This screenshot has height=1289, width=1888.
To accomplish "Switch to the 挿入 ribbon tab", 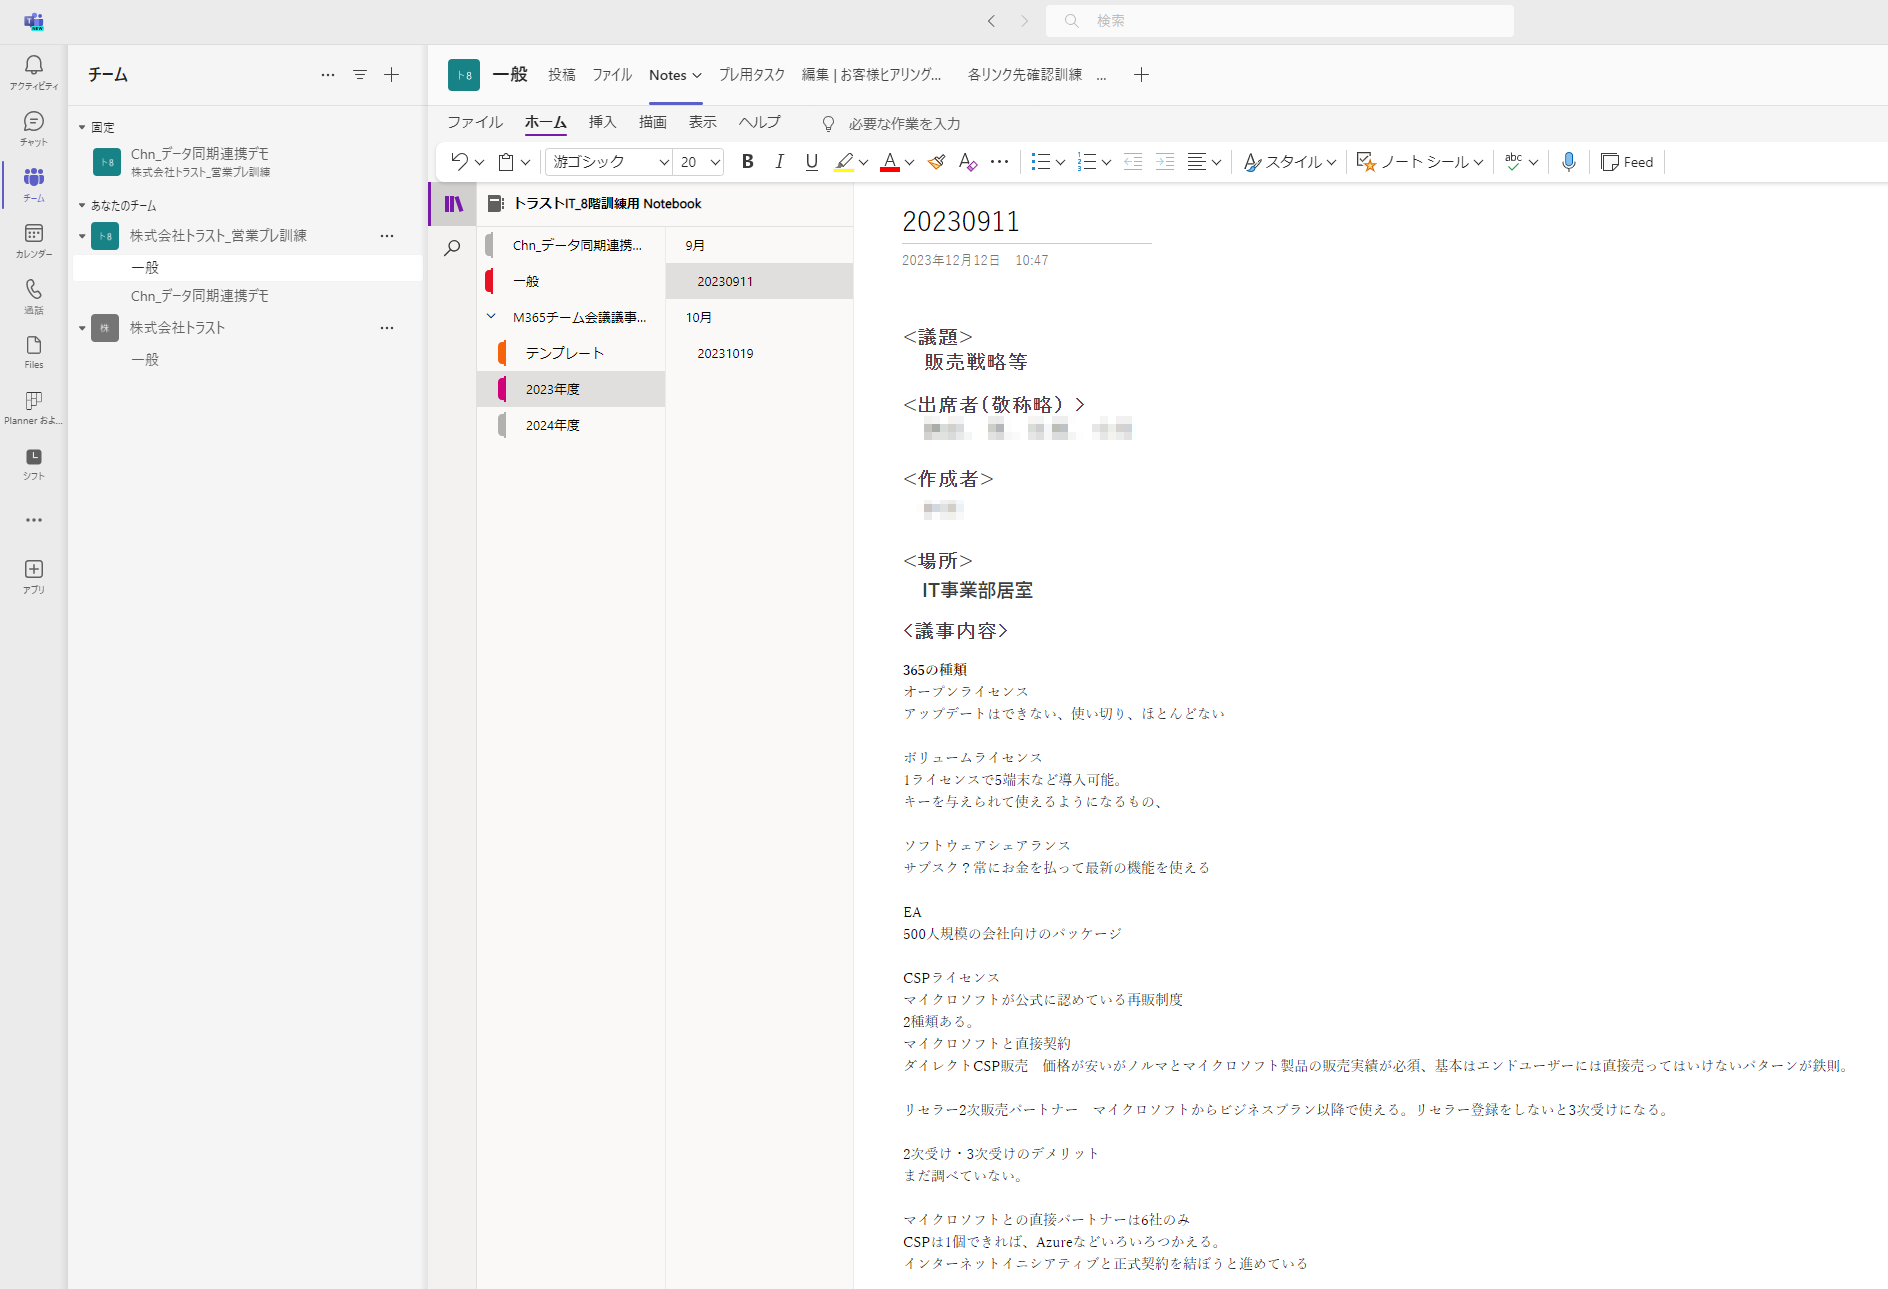I will click(602, 122).
